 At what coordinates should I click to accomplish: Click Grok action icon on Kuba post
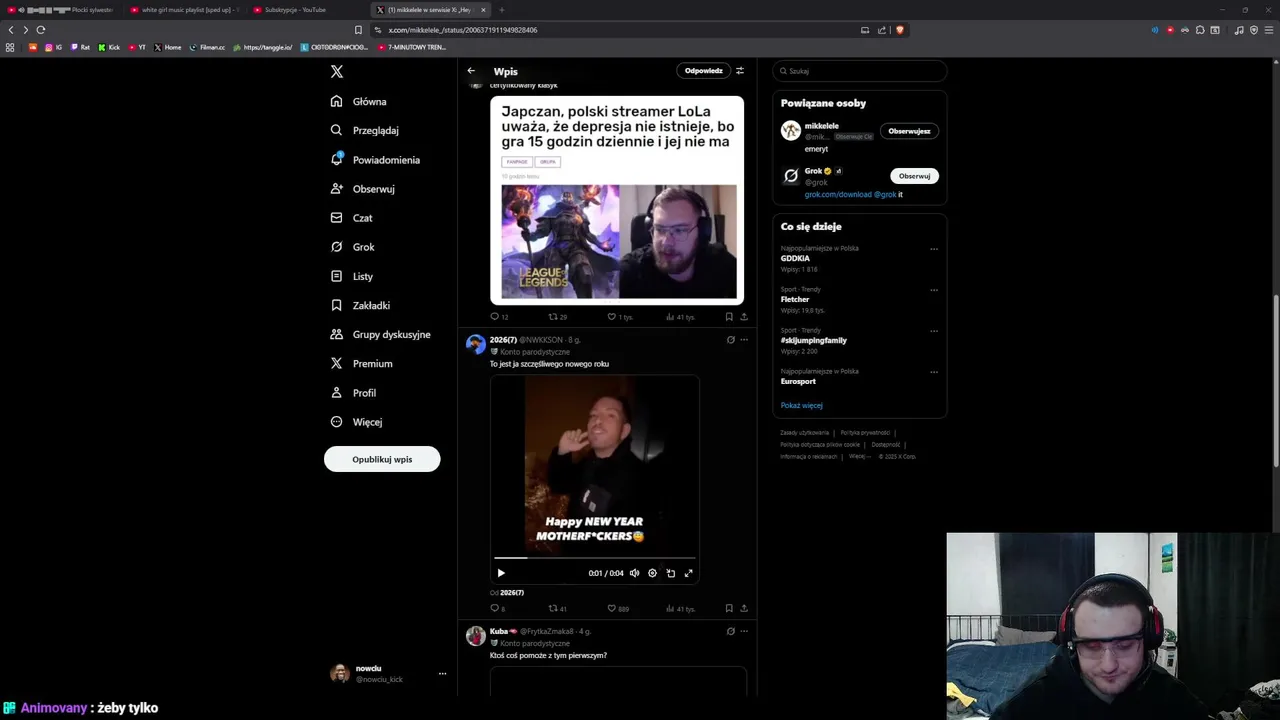730,632
